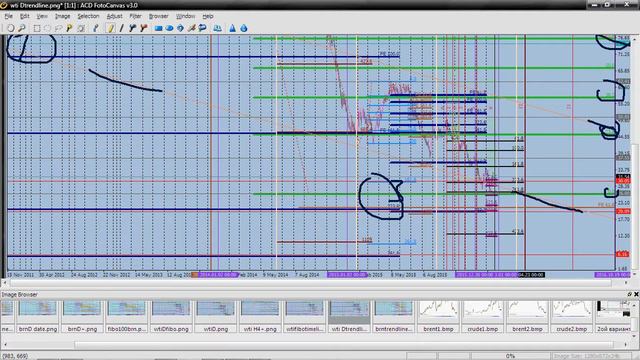Click the Image Browser panel title
The image size is (640, 360).
tap(20, 294)
